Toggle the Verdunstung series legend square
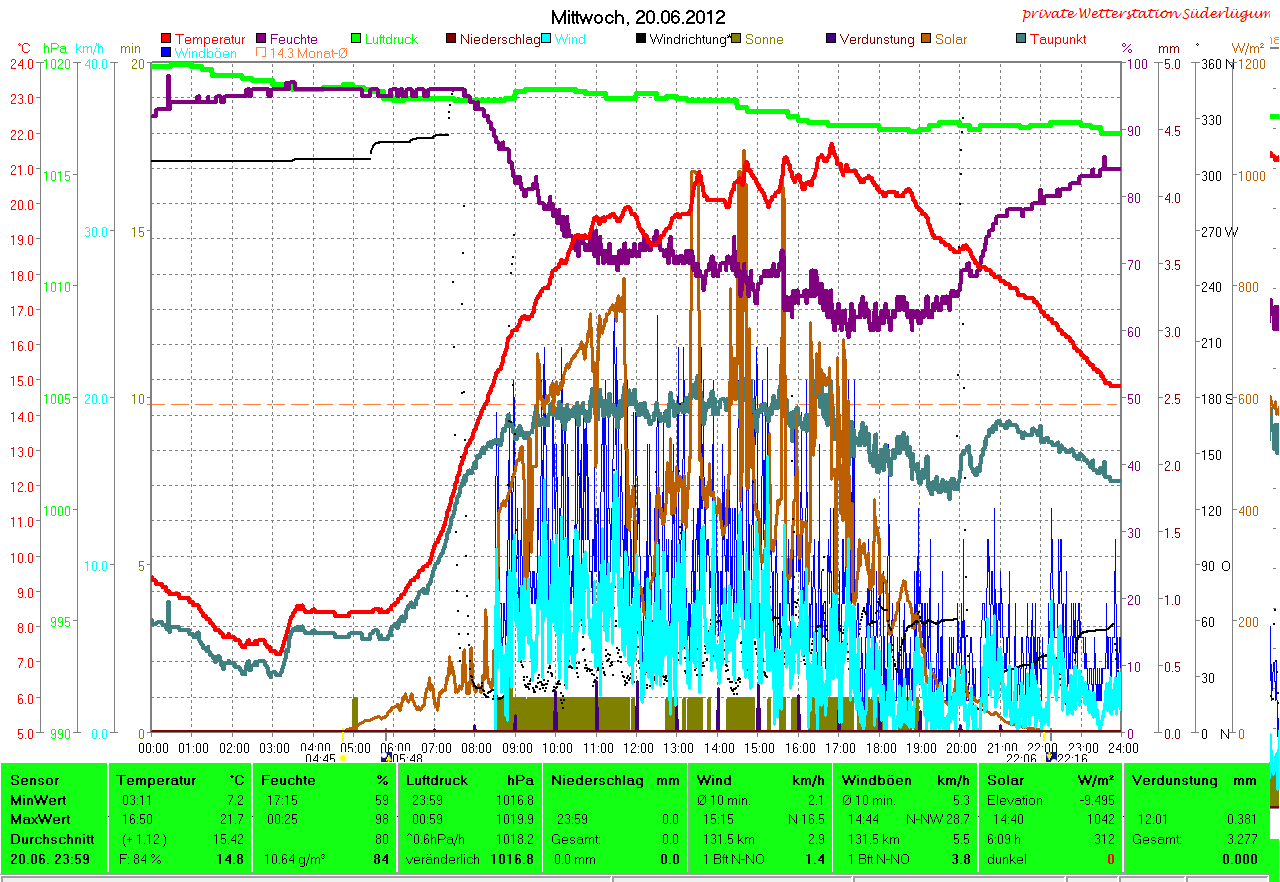1280x882 pixels. click(831, 39)
